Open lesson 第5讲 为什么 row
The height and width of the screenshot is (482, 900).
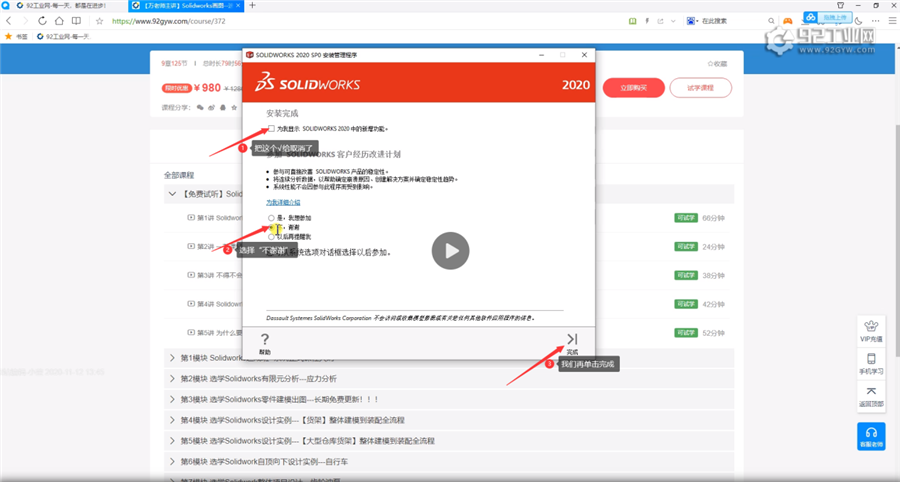(x=449, y=332)
